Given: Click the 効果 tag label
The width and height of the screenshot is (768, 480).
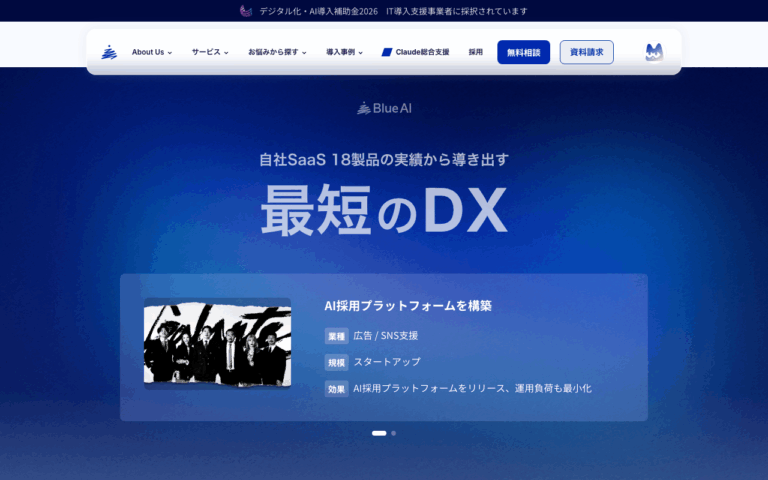Looking at the screenshot, I should (x=336, y=389).
